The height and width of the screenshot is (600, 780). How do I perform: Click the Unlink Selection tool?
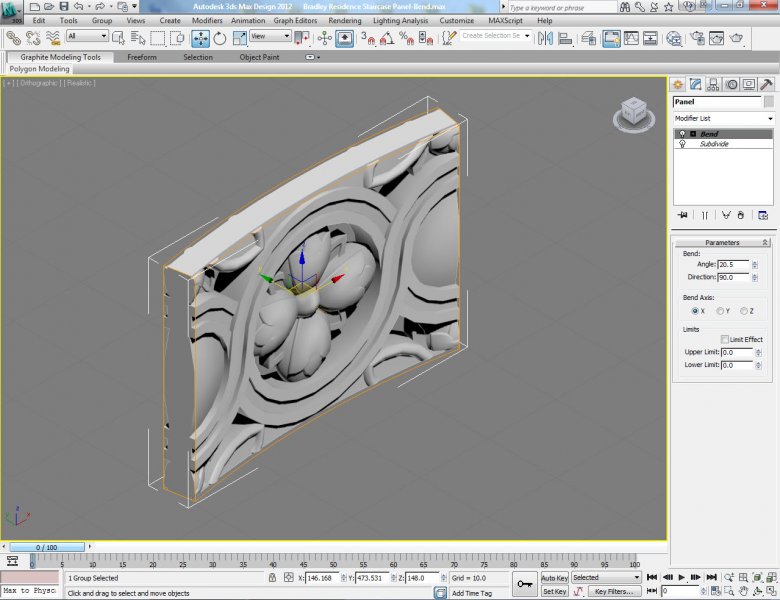(x=33, y=38)
